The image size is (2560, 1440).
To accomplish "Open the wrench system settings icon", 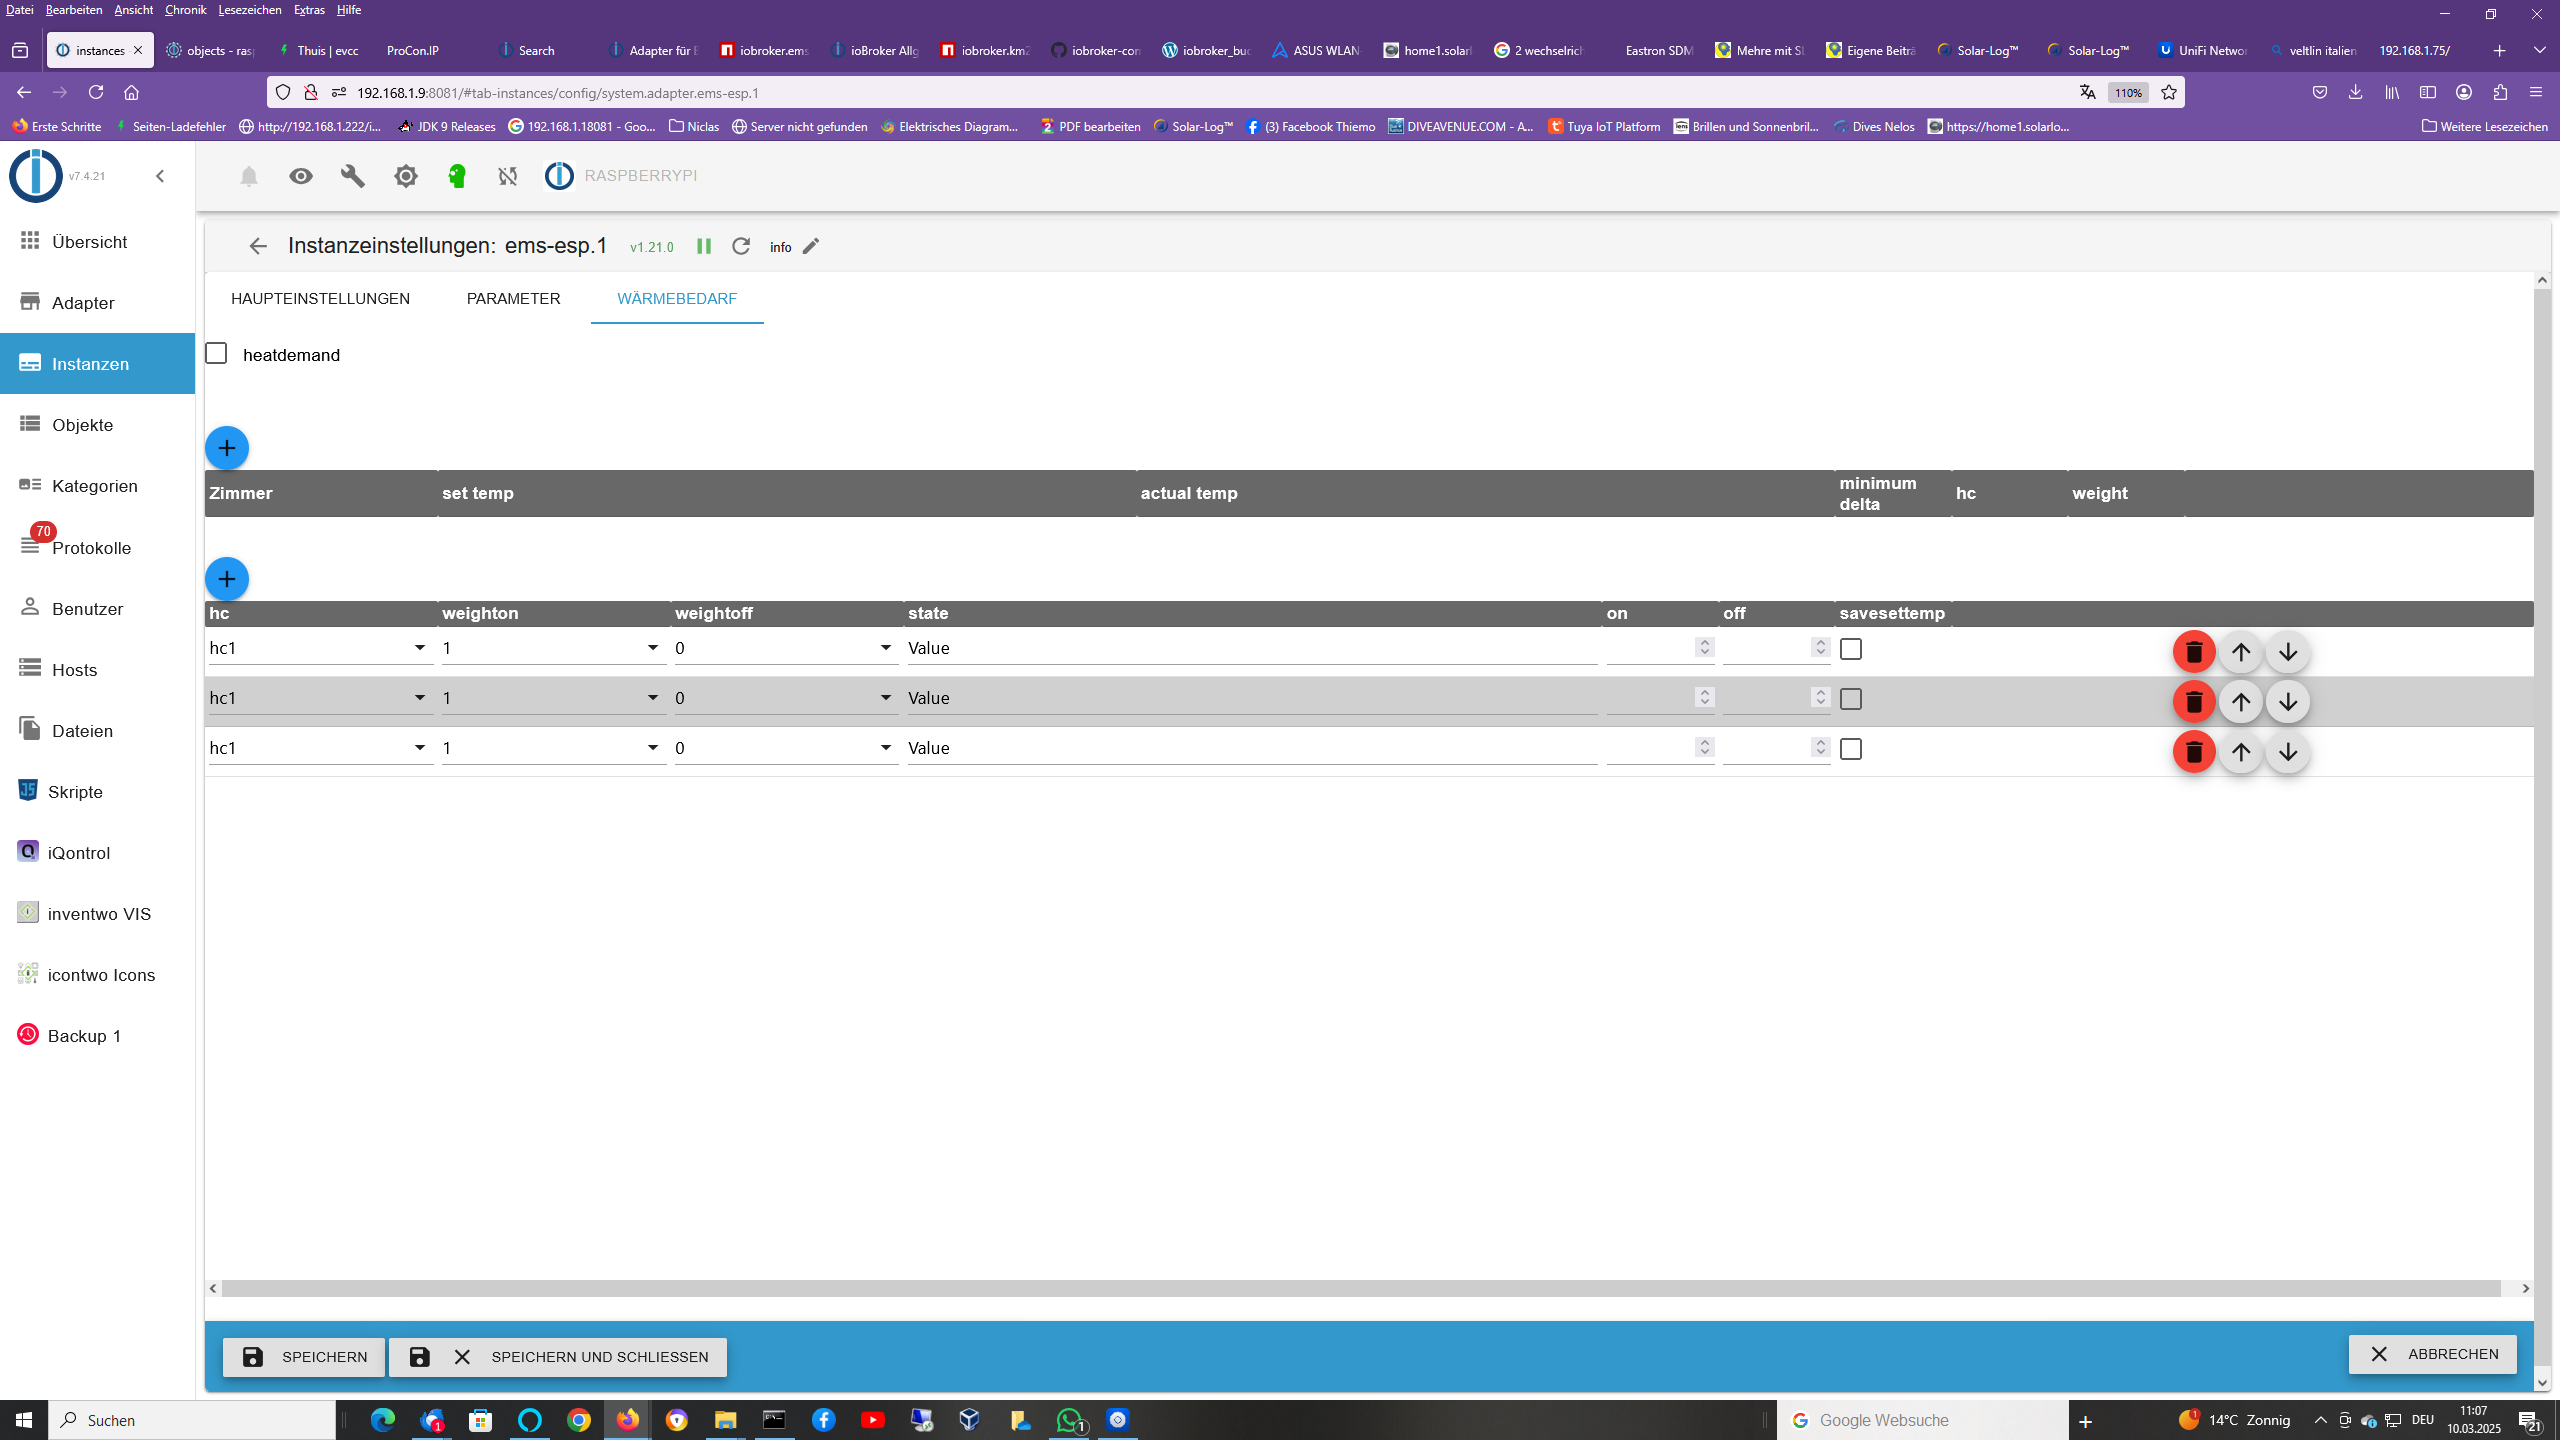I will click(x=353, y=176).
